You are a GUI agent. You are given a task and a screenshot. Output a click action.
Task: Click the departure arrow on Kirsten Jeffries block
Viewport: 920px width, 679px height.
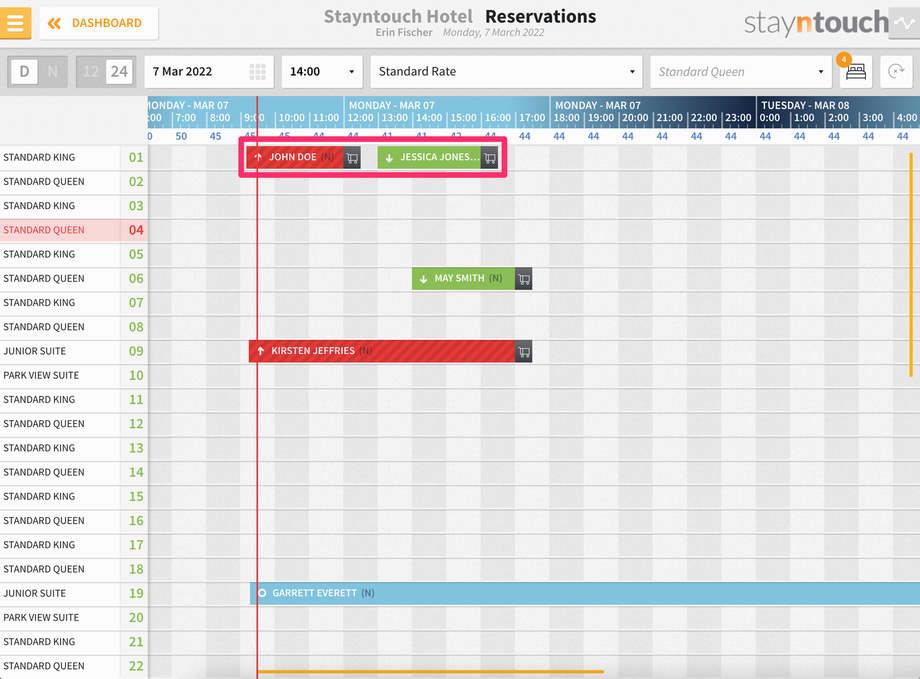click(261, 351)
